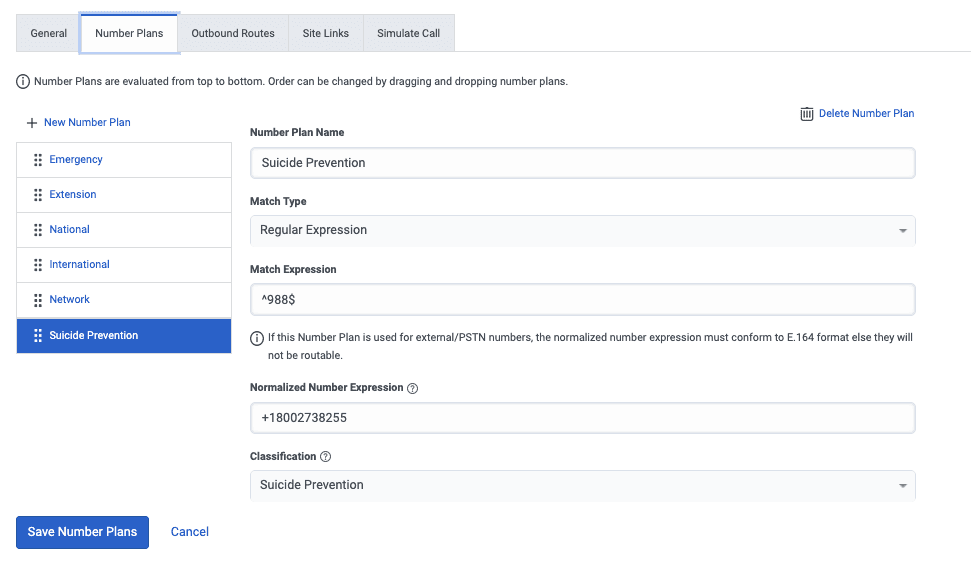Viewport: 971px width, 579px height.
Task: Click the help icon next to Classification
Action: coord(325,457)
